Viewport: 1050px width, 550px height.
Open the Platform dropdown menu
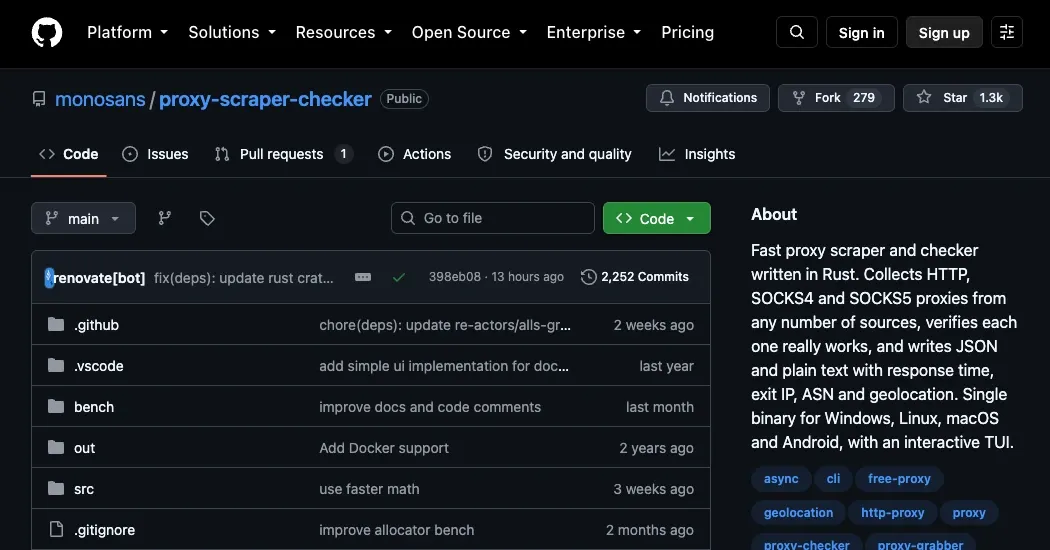pos(127,32)
